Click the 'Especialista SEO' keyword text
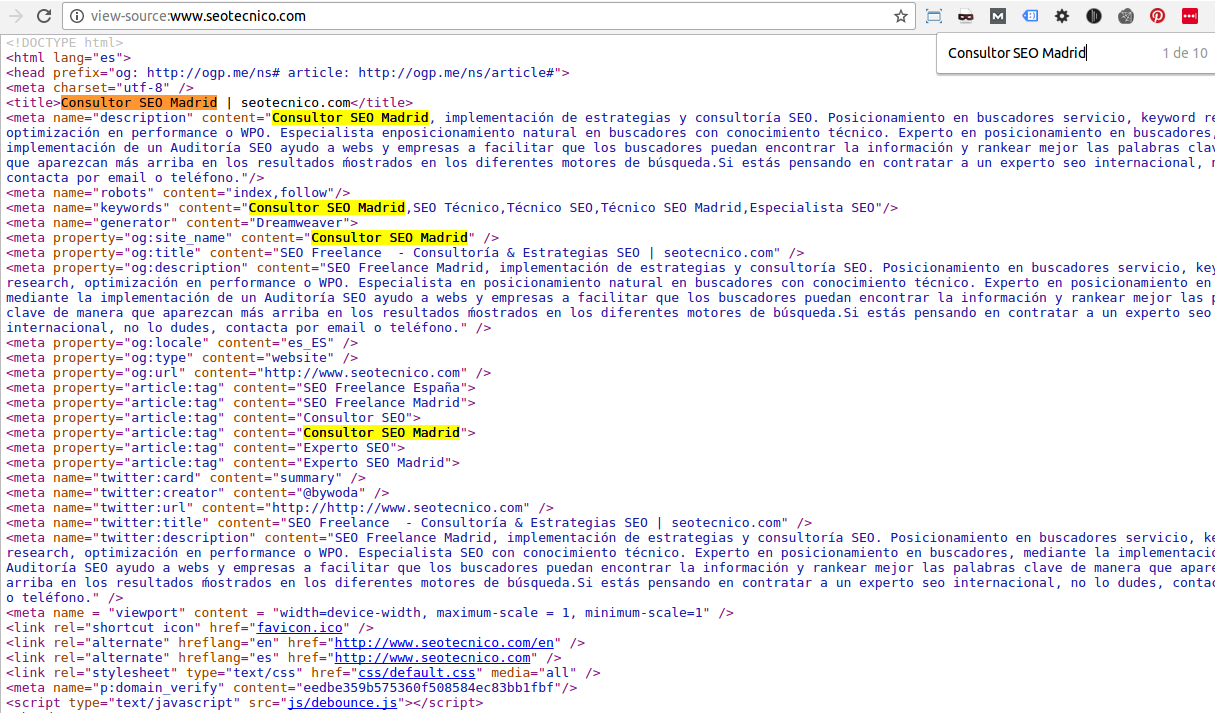 pyautogui.click(x=811, y=208)
